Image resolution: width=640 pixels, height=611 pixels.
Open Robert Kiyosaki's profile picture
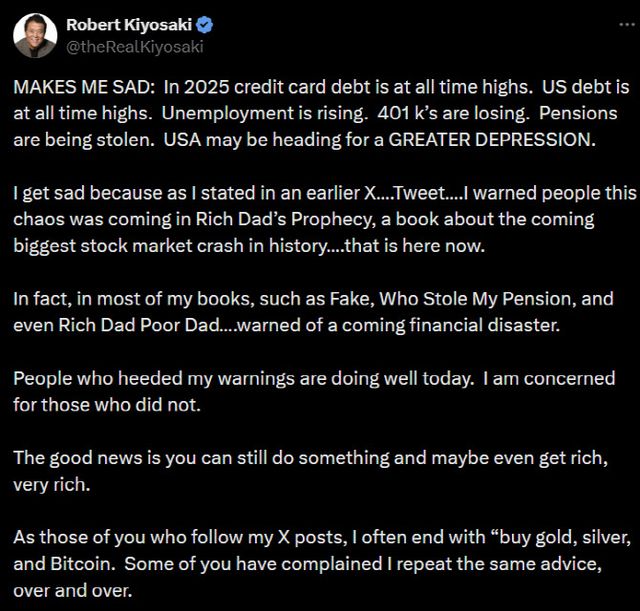coord(34,35)
